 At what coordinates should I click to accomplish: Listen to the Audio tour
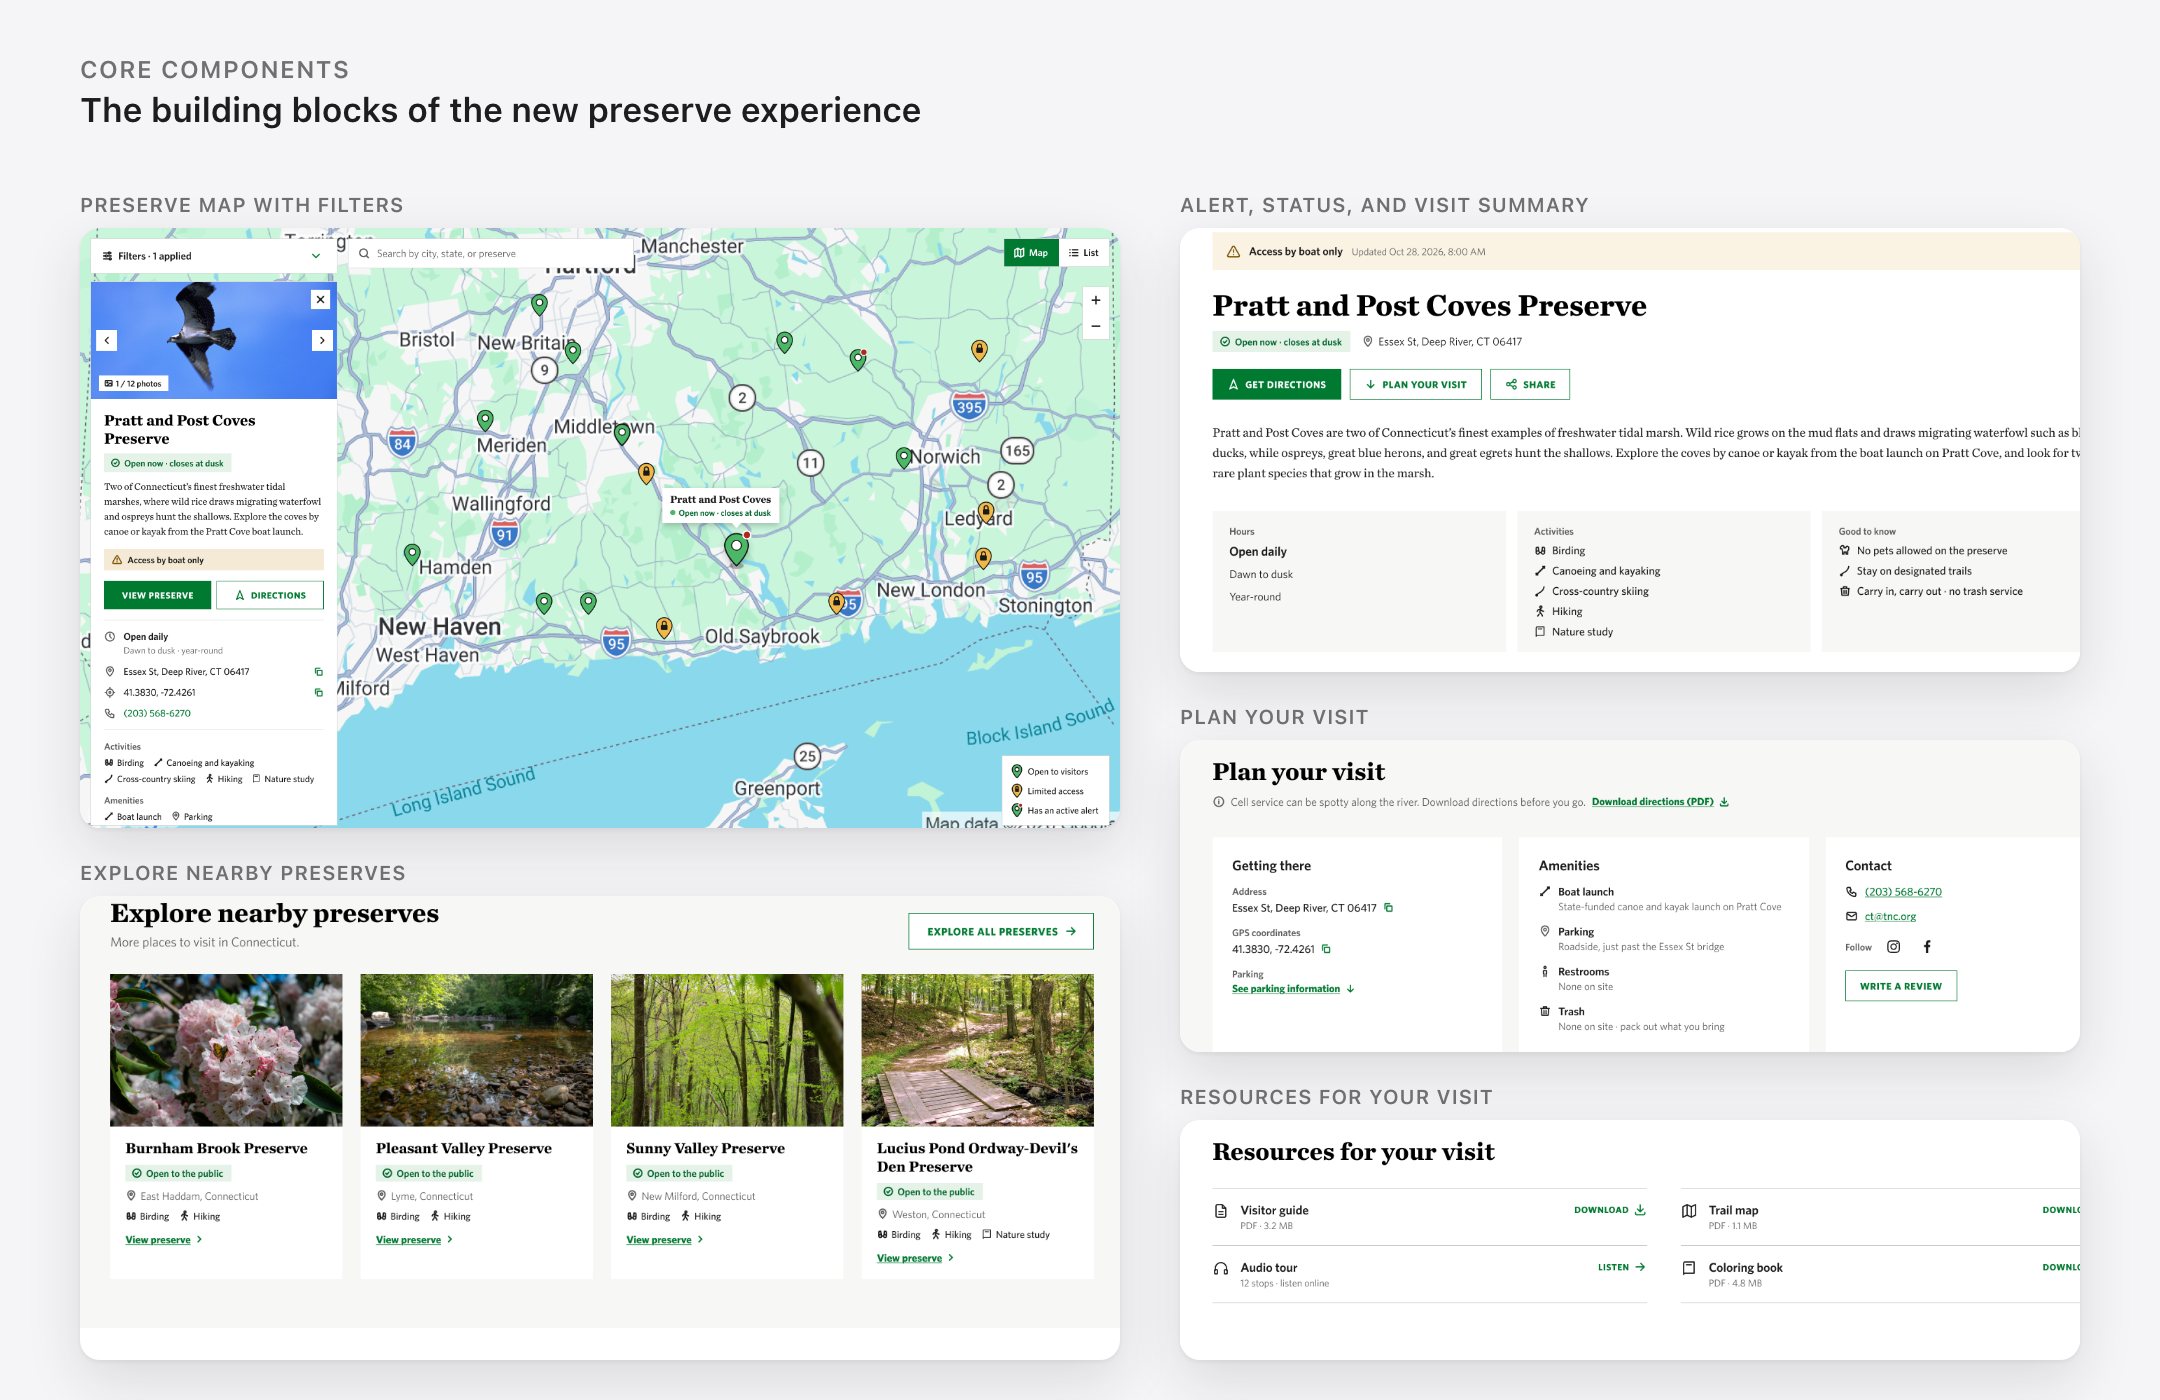(1622, 1267)
